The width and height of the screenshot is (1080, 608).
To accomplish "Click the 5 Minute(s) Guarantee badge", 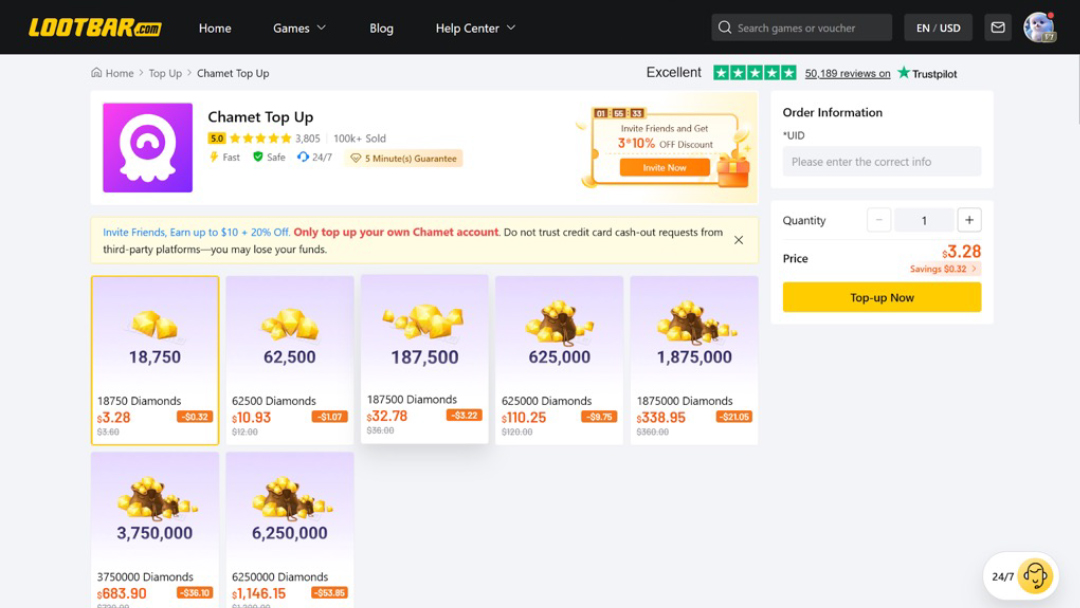I will pos(404,158).
